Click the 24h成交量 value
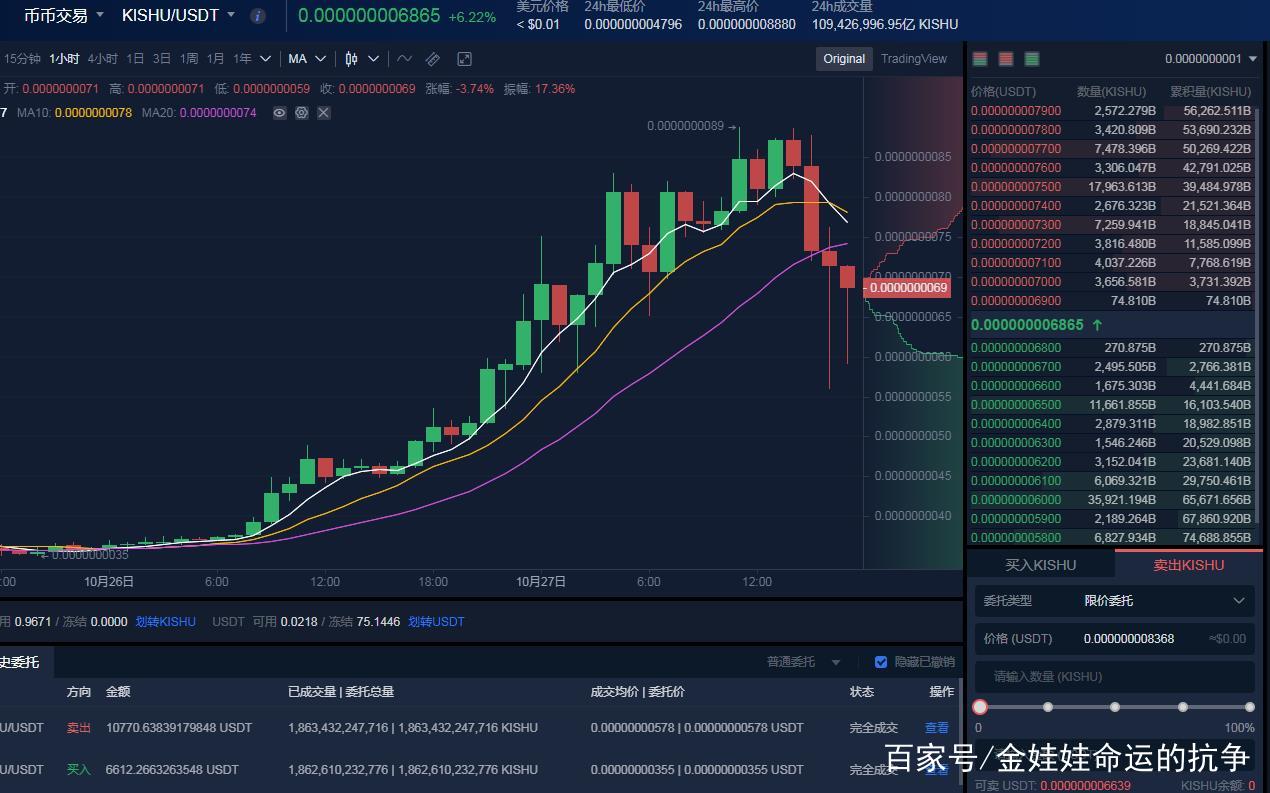This screenshot has width=1270, height=793. [885, 24]
